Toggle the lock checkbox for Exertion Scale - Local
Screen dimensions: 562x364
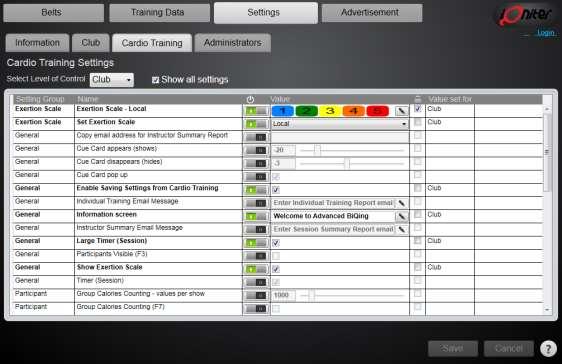point(418,109)
